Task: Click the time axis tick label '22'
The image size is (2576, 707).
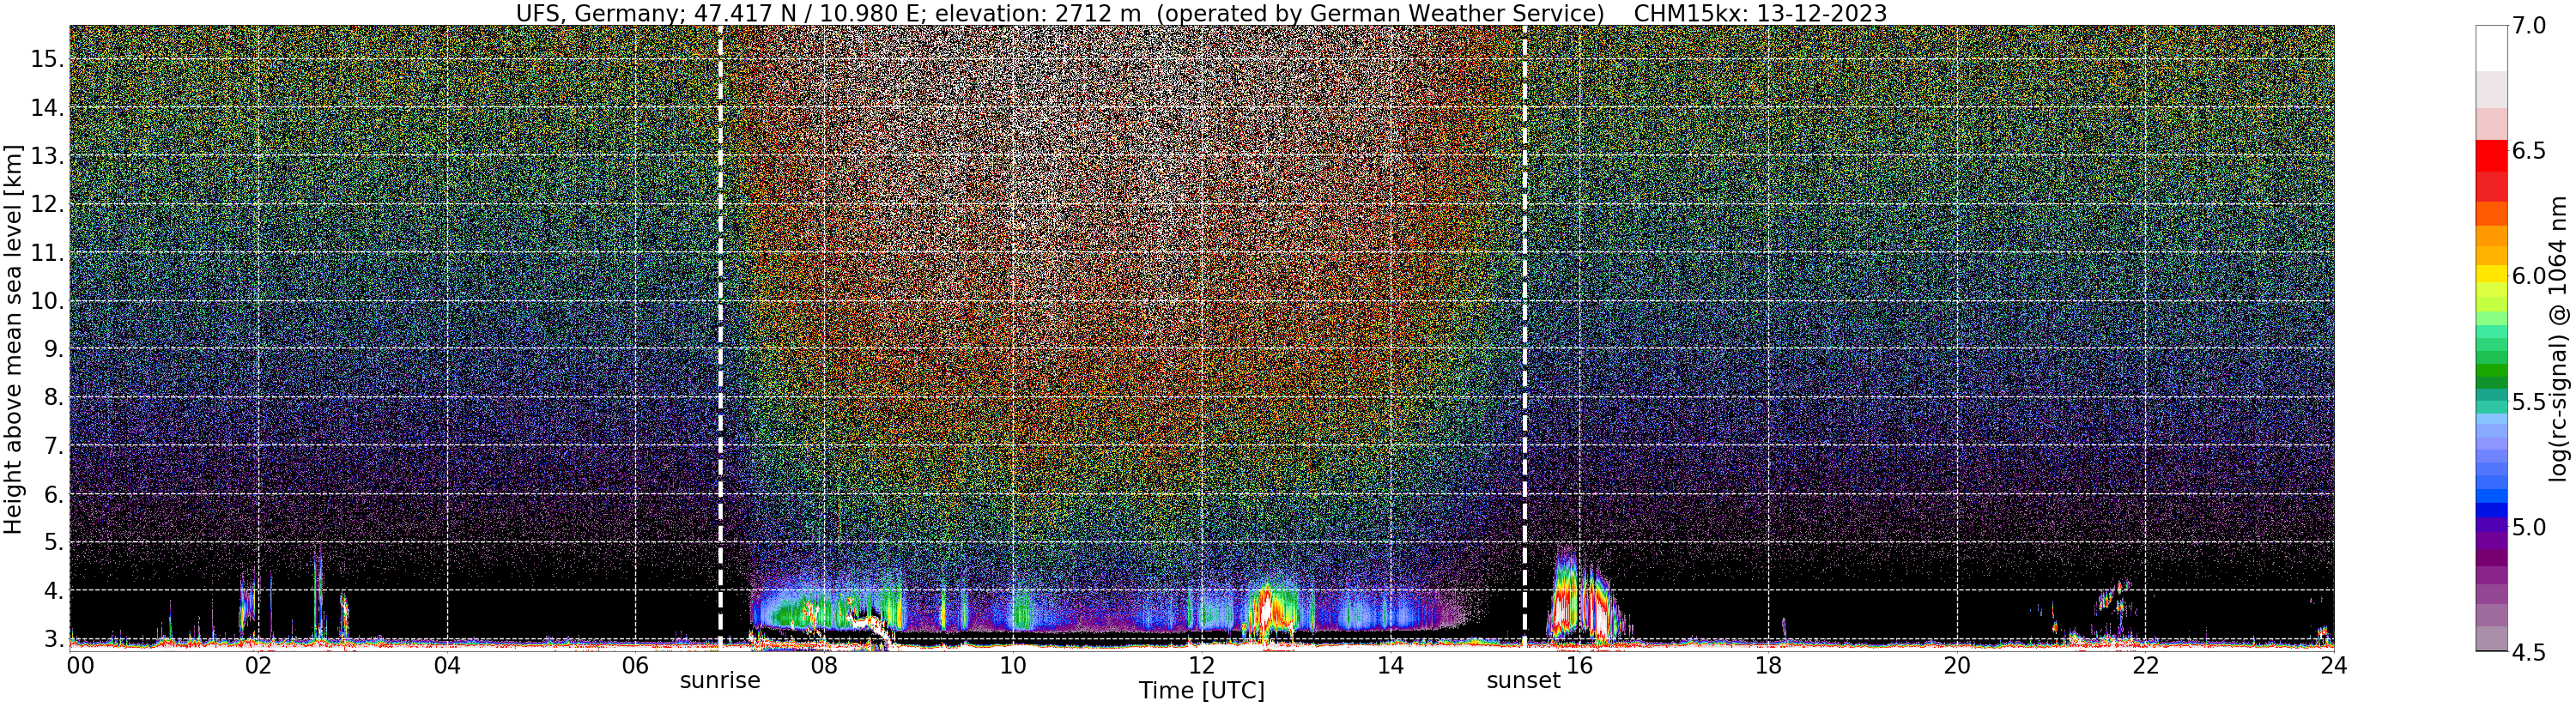Action: point(2146,666)
